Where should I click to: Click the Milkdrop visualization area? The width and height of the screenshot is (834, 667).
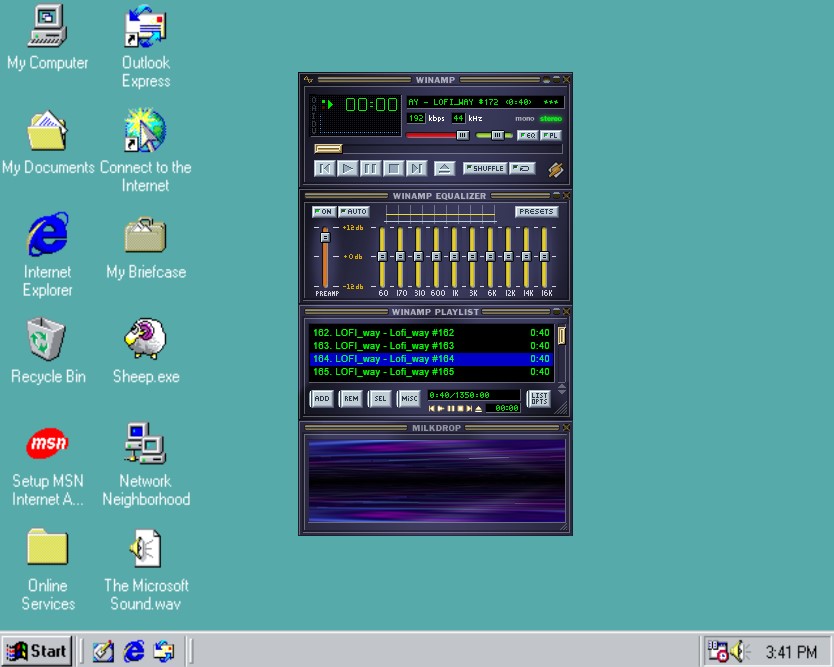point(437,481)
